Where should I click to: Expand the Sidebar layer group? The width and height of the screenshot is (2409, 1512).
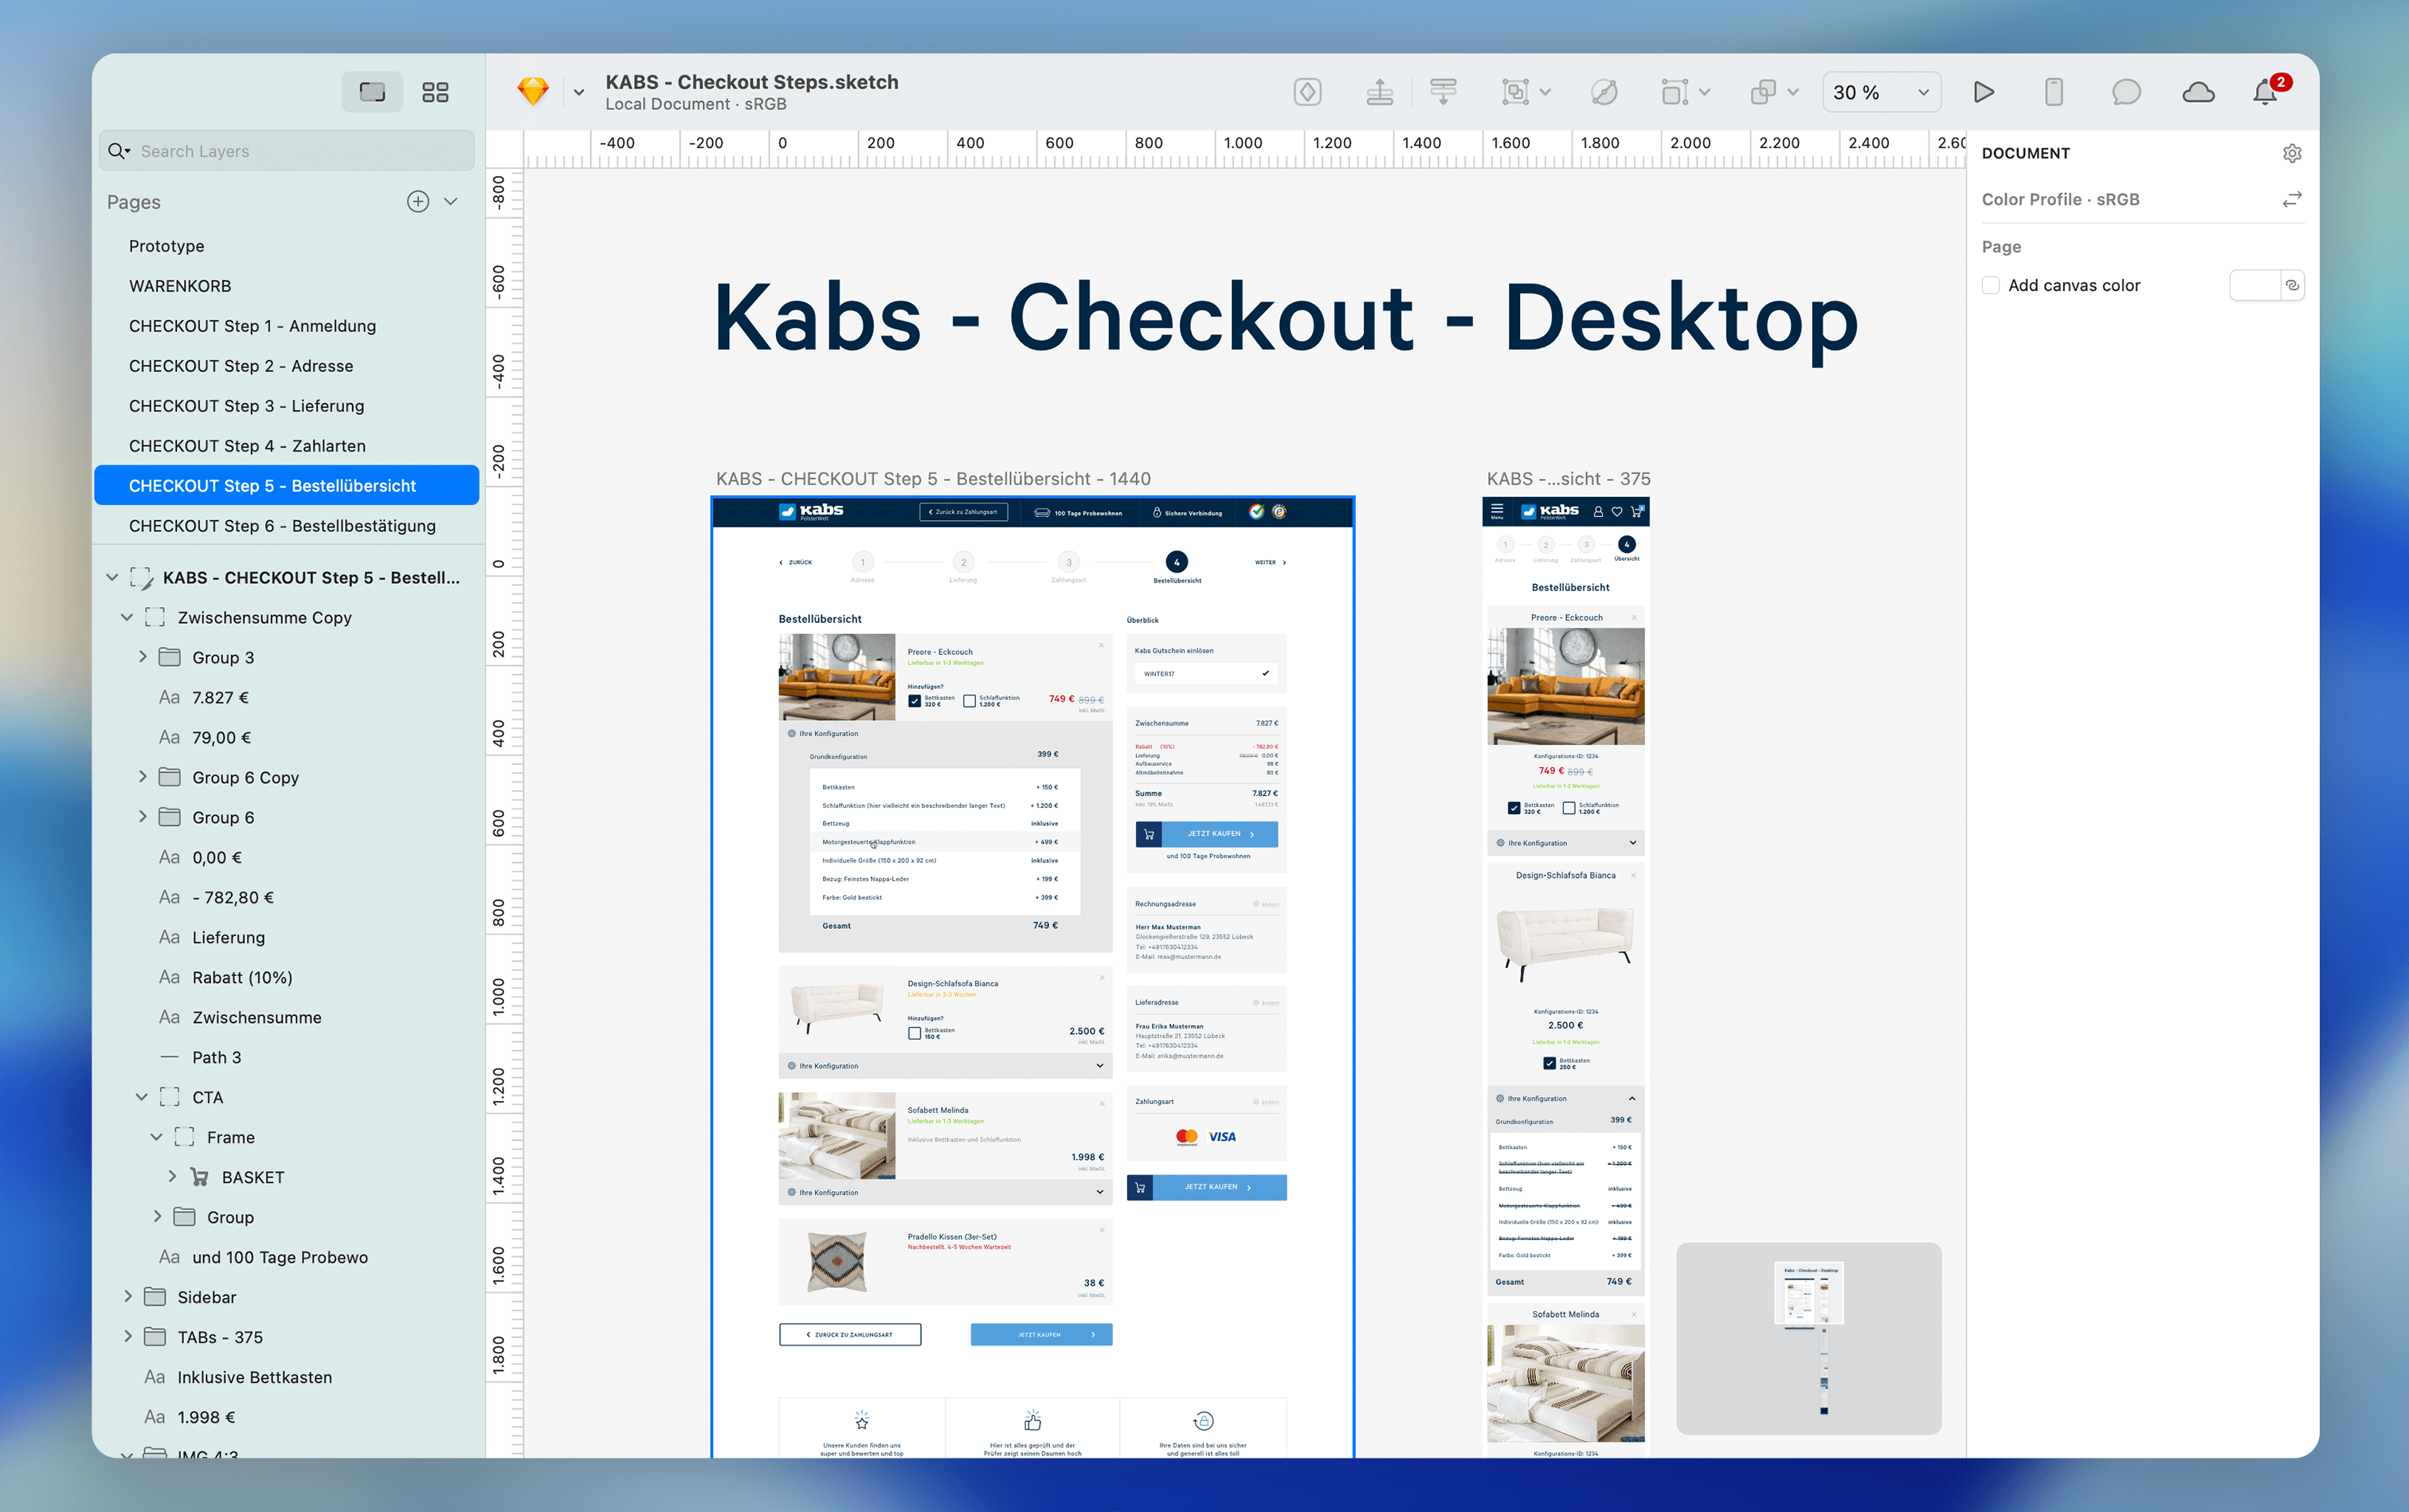point(127,1297)
